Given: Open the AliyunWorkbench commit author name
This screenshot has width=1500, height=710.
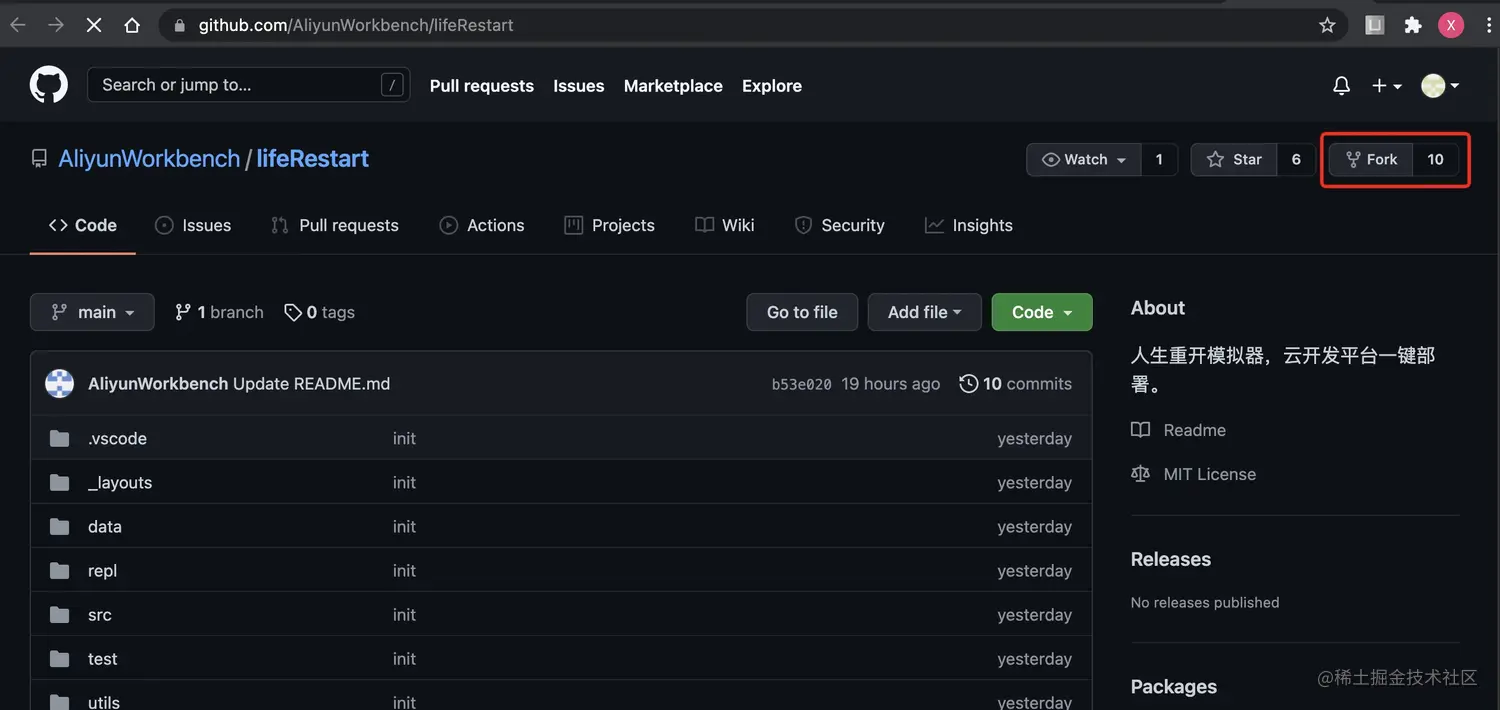Looking at the screenshot, I should point(158,384).
